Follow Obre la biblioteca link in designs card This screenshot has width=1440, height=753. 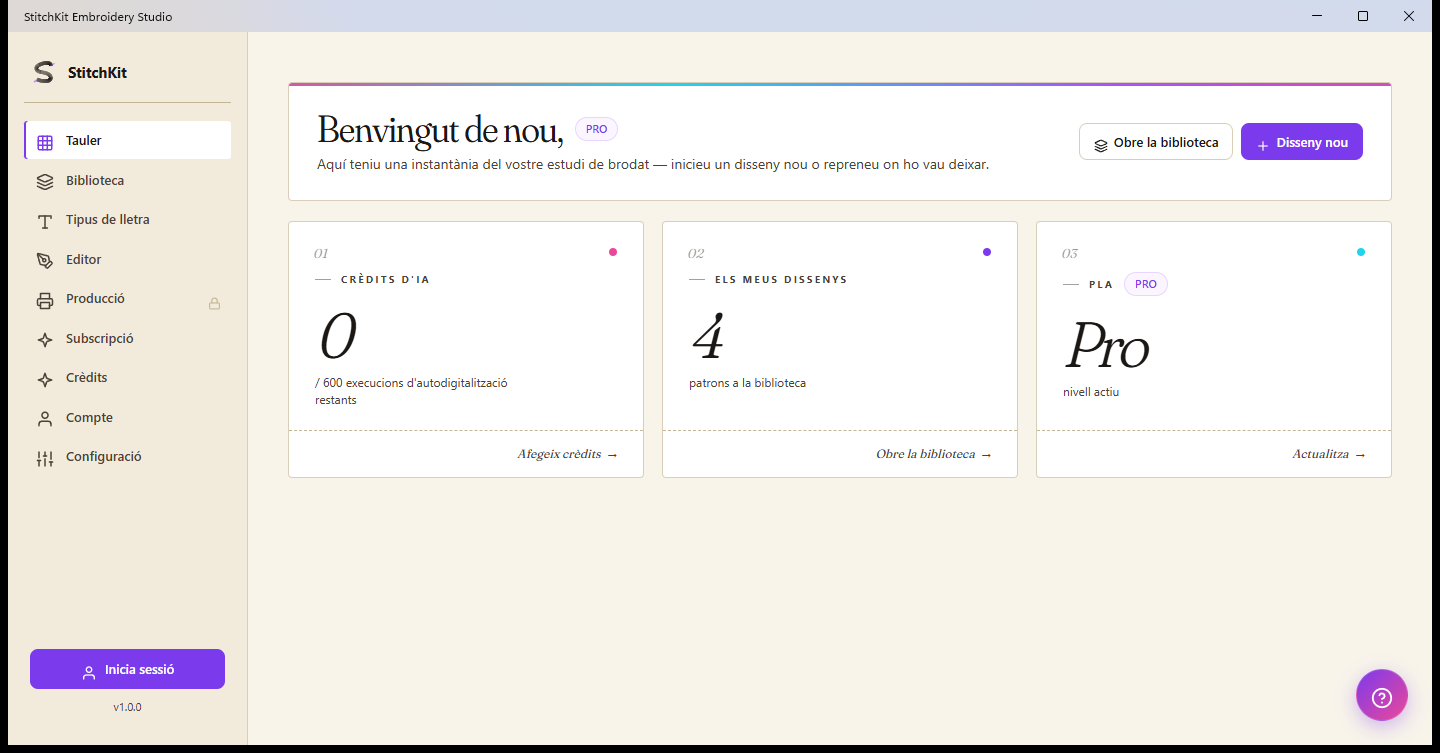(x=934, y=454)
